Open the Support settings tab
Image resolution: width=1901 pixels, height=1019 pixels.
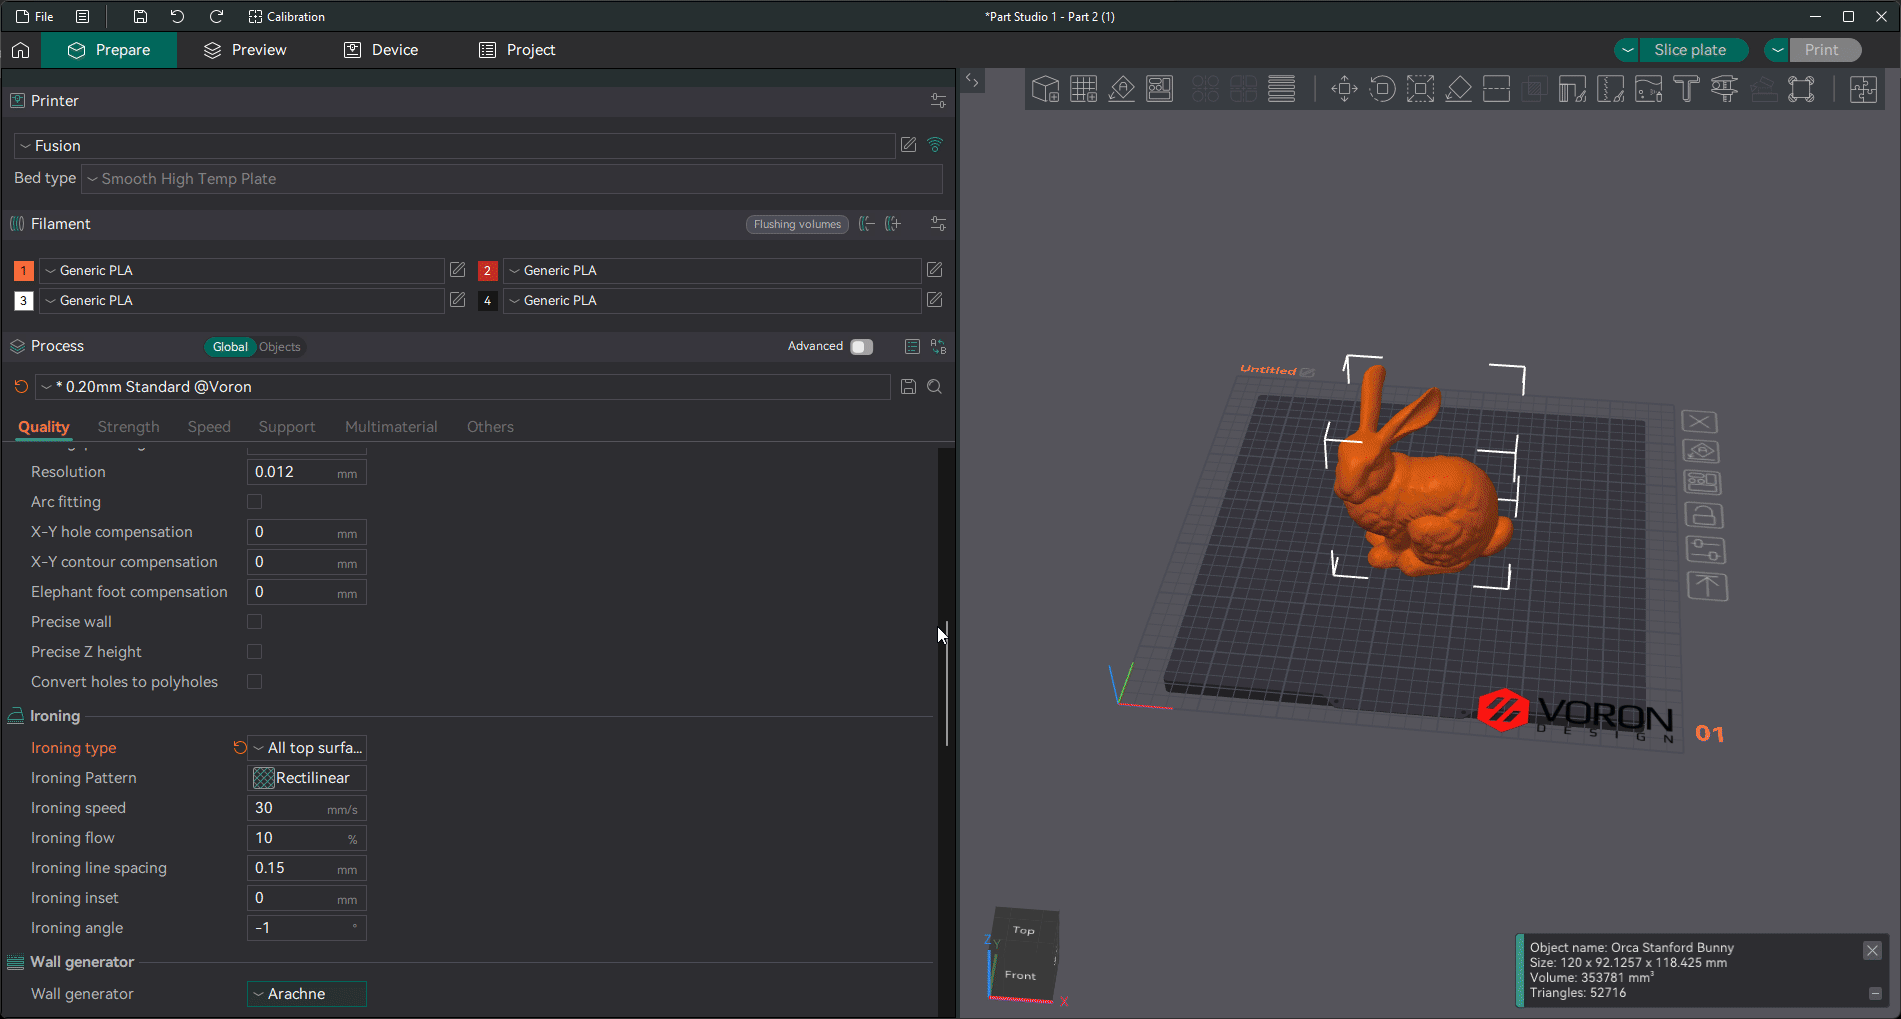pyautogui.click(x=287, y=427)
